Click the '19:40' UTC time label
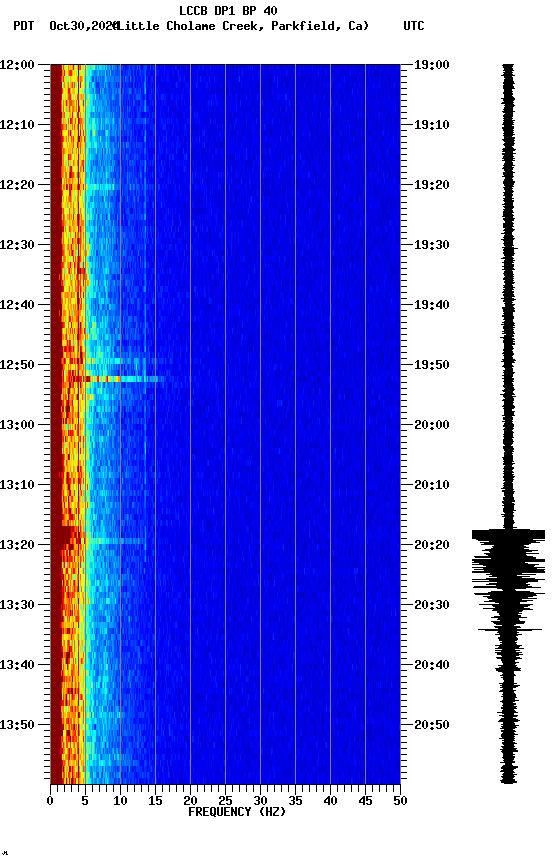 pos(432,305)
